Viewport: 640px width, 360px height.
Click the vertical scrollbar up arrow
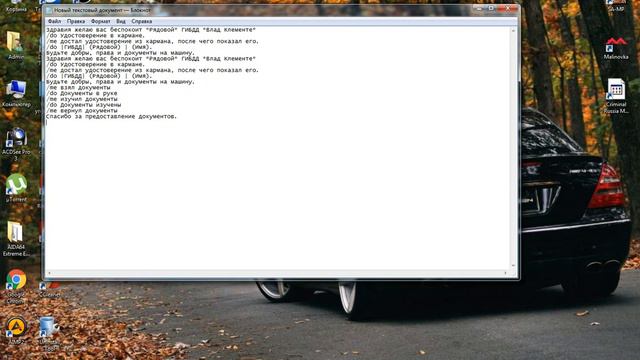(x=513, y=31)
